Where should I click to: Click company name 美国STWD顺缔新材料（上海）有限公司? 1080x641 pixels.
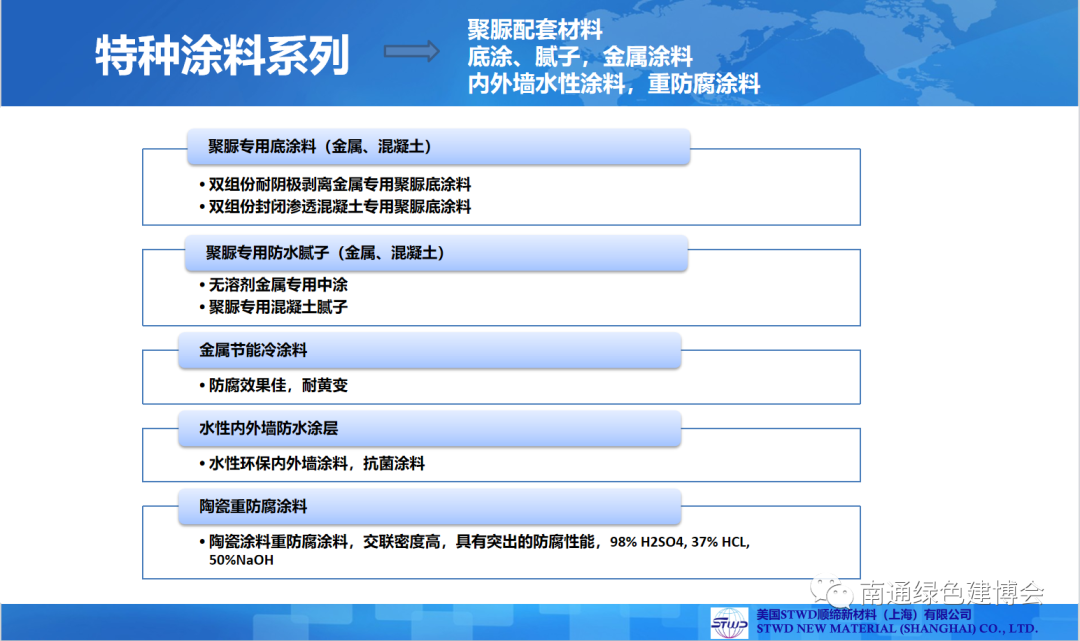click(x=864, y=614)
